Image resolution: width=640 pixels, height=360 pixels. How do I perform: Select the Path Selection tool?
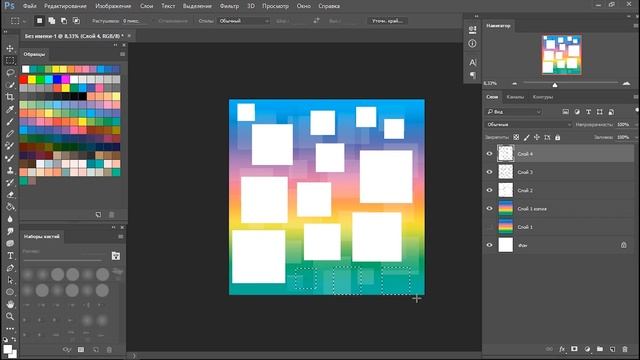coord(10,280)
